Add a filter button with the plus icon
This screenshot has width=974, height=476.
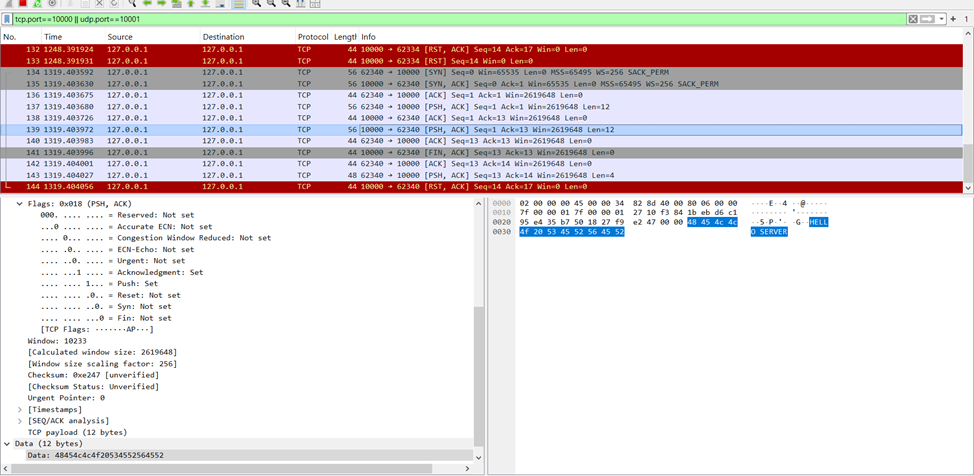tap(954, 19)
